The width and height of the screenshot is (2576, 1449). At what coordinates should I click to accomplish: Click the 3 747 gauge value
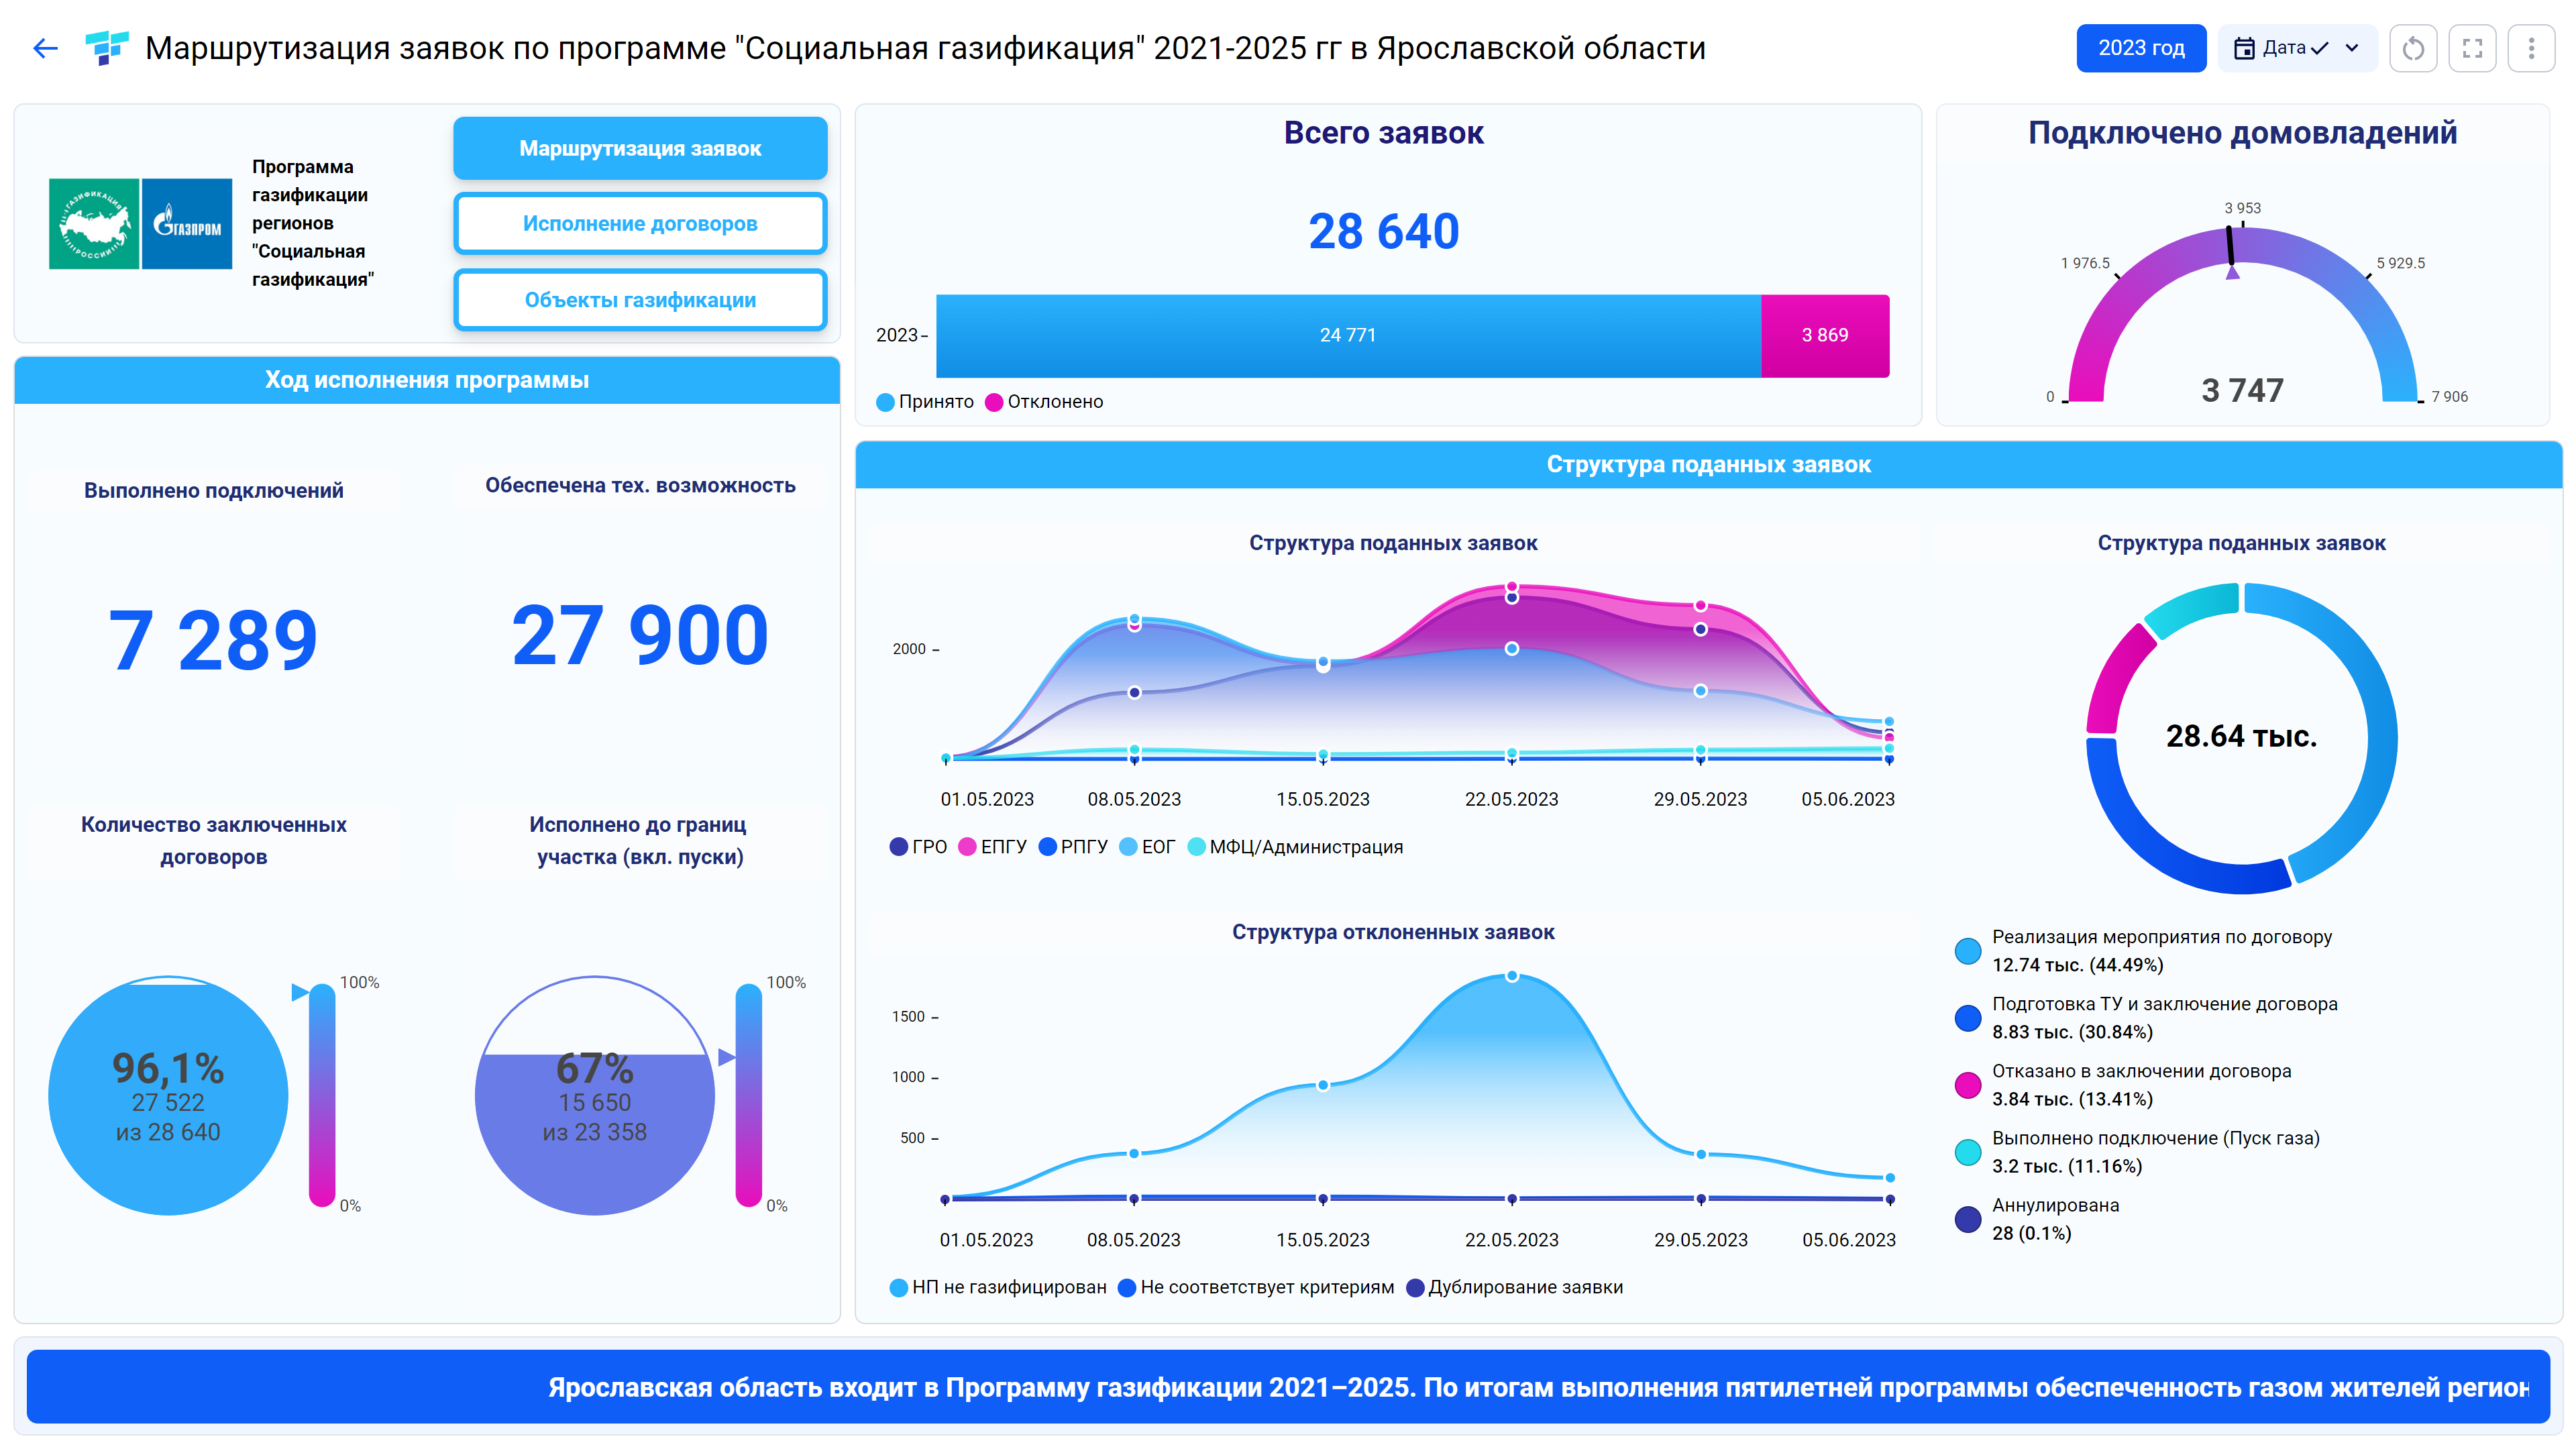(2242, 390)
